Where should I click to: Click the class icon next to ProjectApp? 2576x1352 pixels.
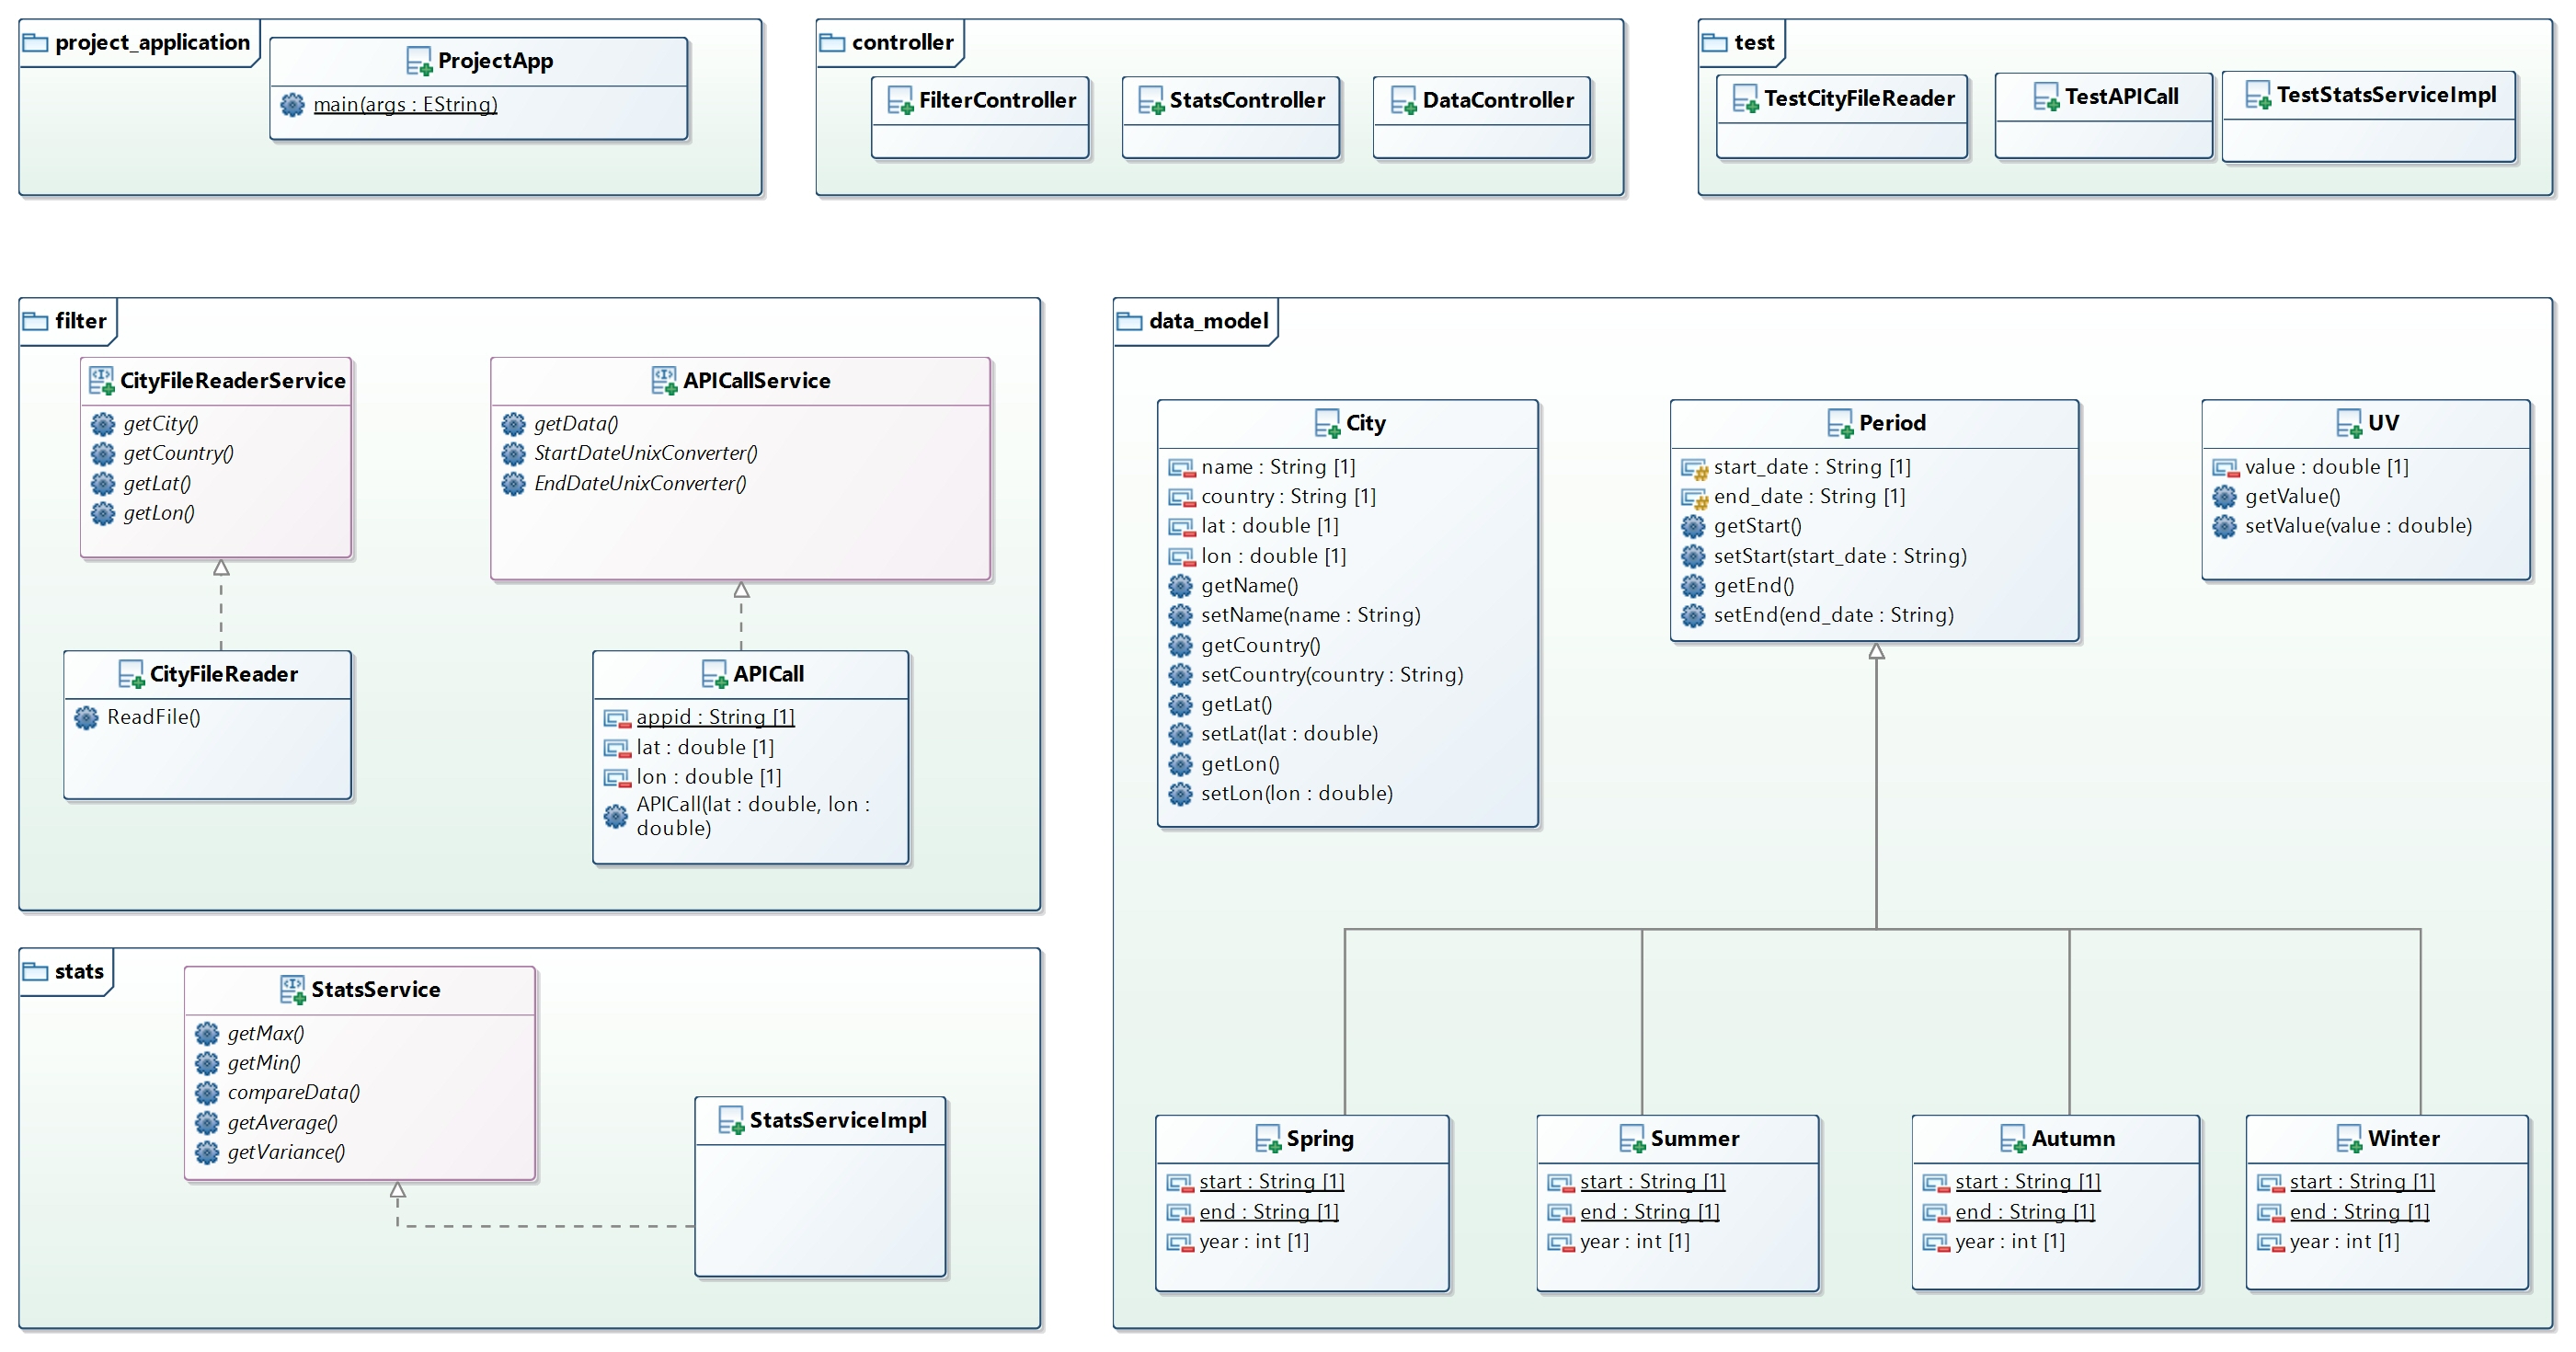(418, 61)
